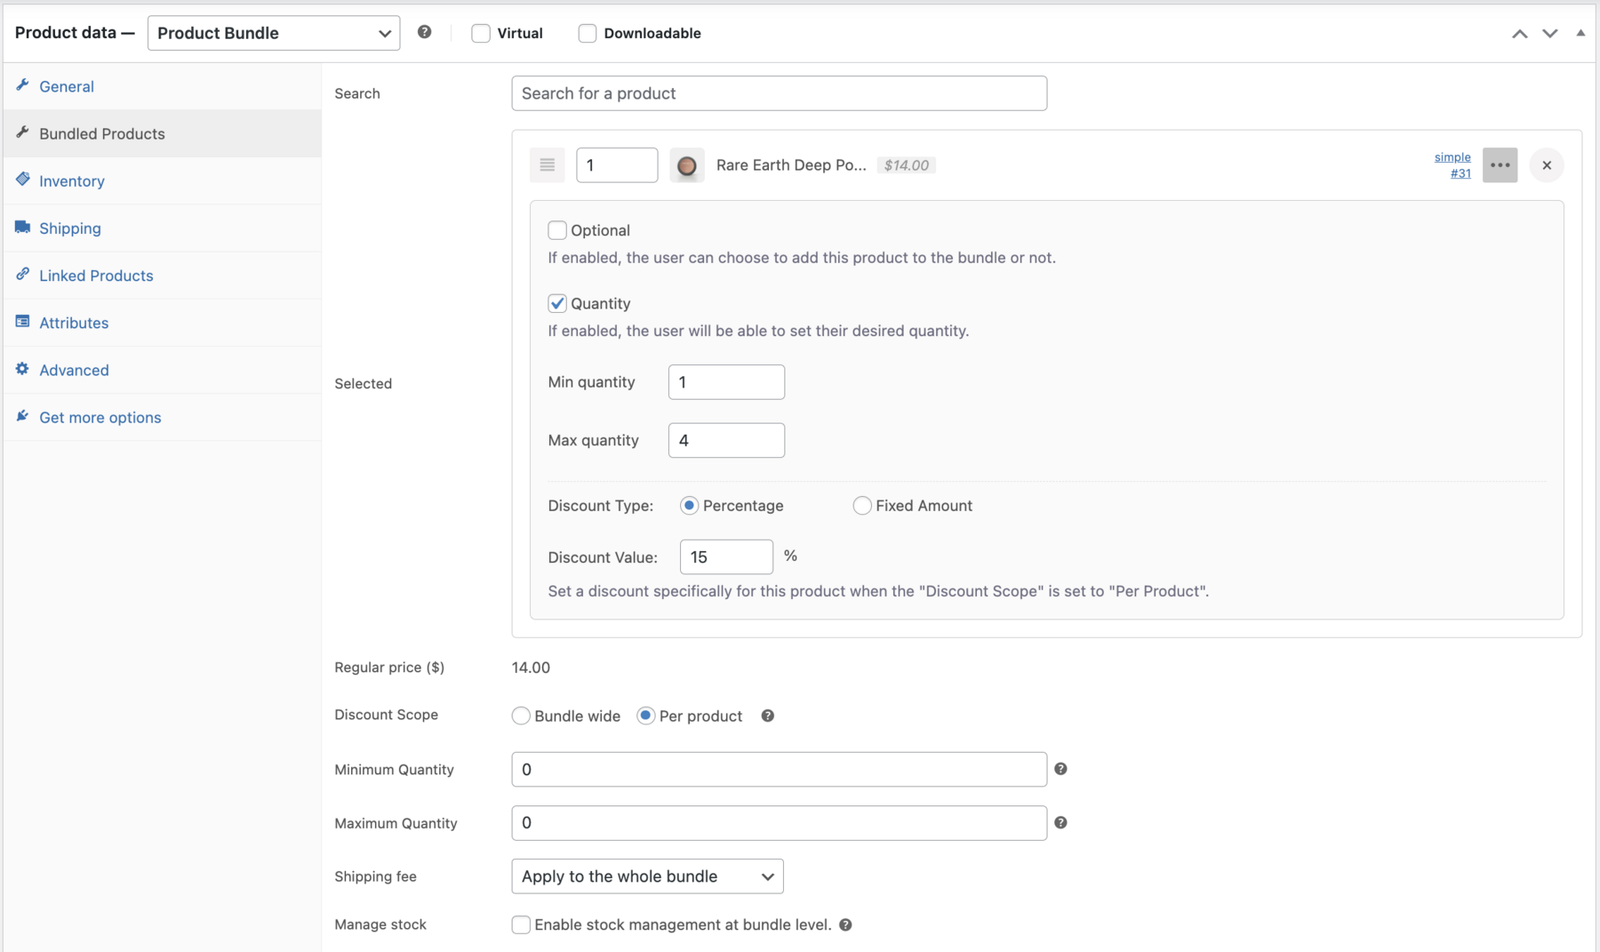The height and width of the screenshot is (952, 1600).
Task: Enable the Optional checkbox
Action: (557, 230)
